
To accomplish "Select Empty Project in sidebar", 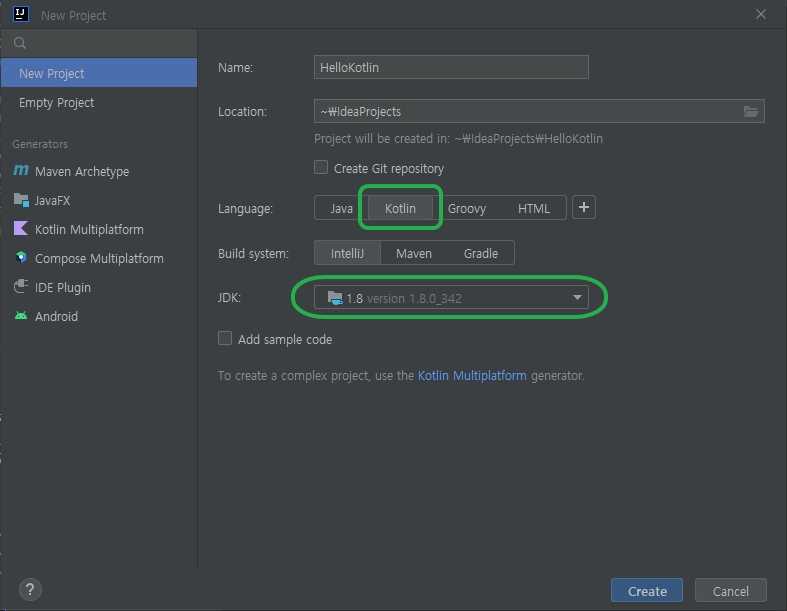I will (99, 102).
